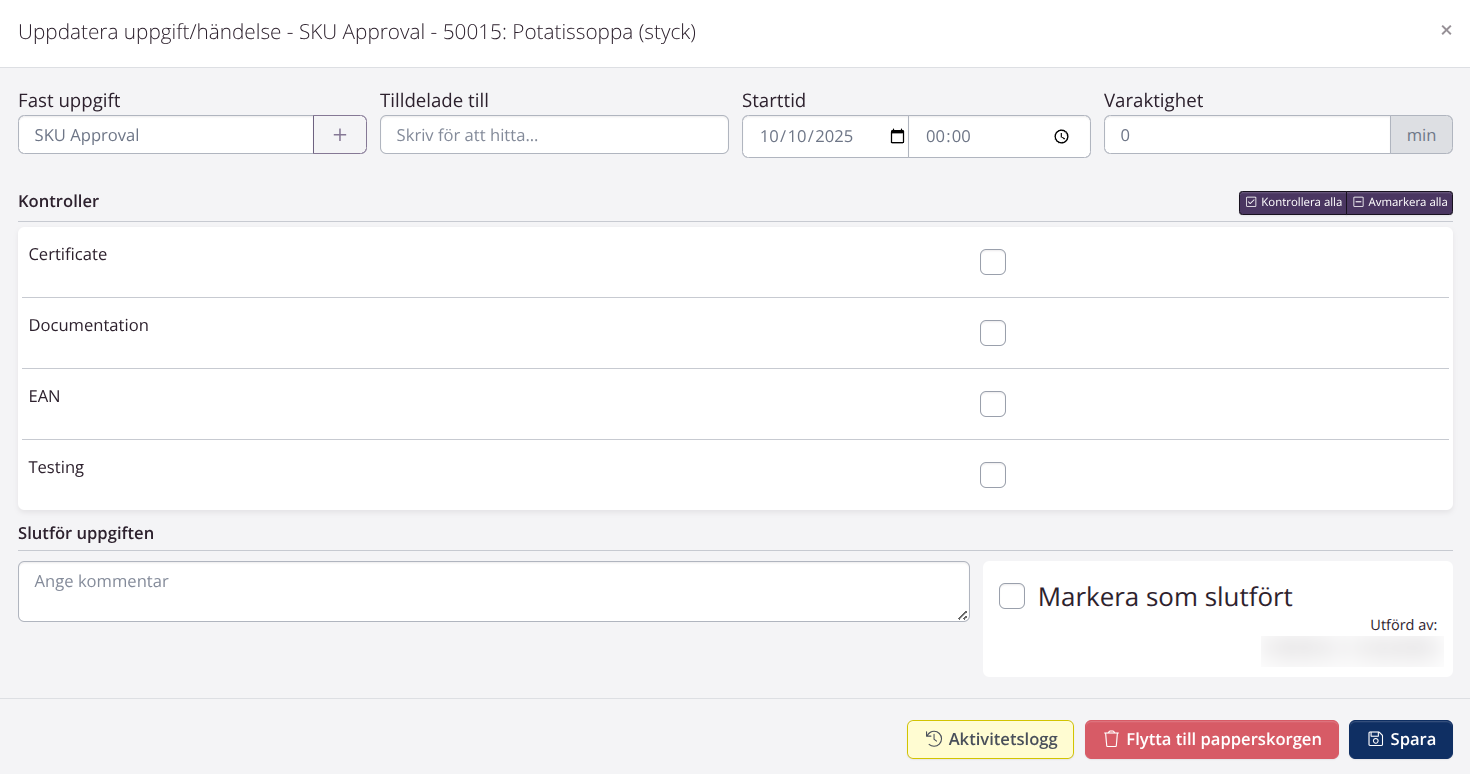Screen dimensions: 1470x774
Task: Click the Ange kommentar text area
Action: (x=493, y=591)
